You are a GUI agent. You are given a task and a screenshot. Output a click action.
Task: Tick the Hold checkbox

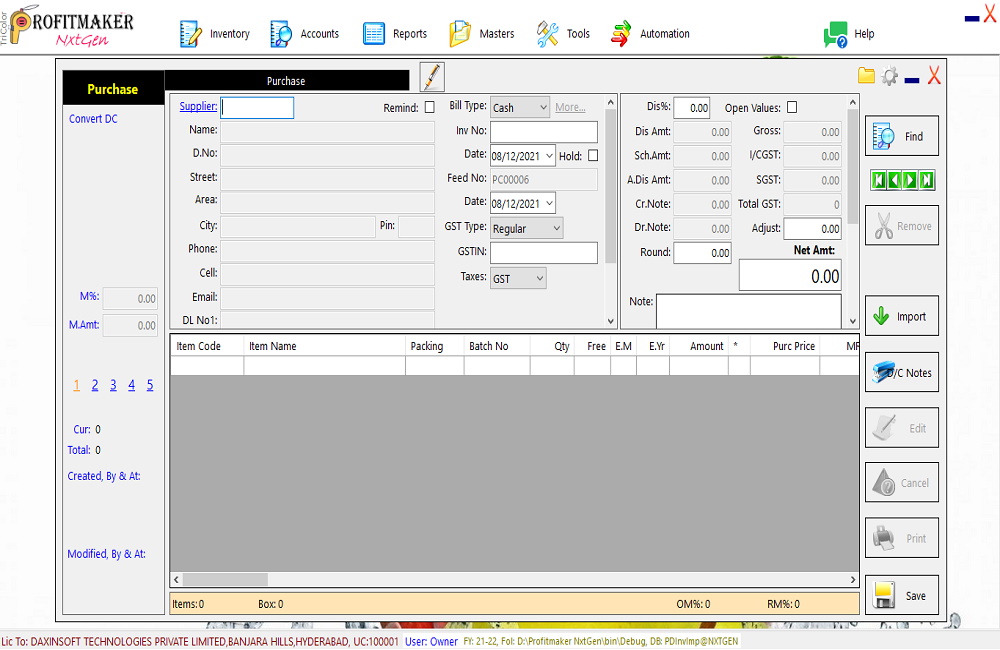[593, 156]
